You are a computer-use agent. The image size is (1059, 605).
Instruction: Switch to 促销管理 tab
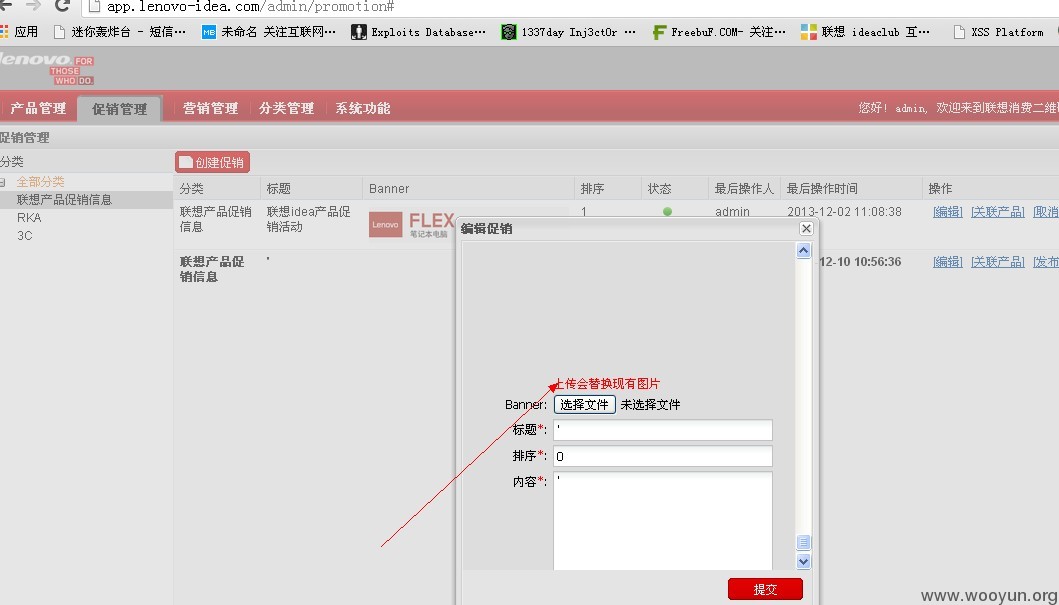click(120, 109)
